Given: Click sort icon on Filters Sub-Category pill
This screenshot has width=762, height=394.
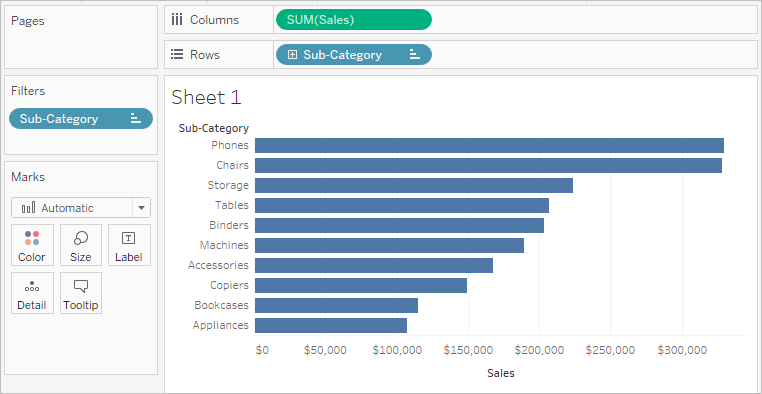Looking at the screenshot, I should 136,119.
